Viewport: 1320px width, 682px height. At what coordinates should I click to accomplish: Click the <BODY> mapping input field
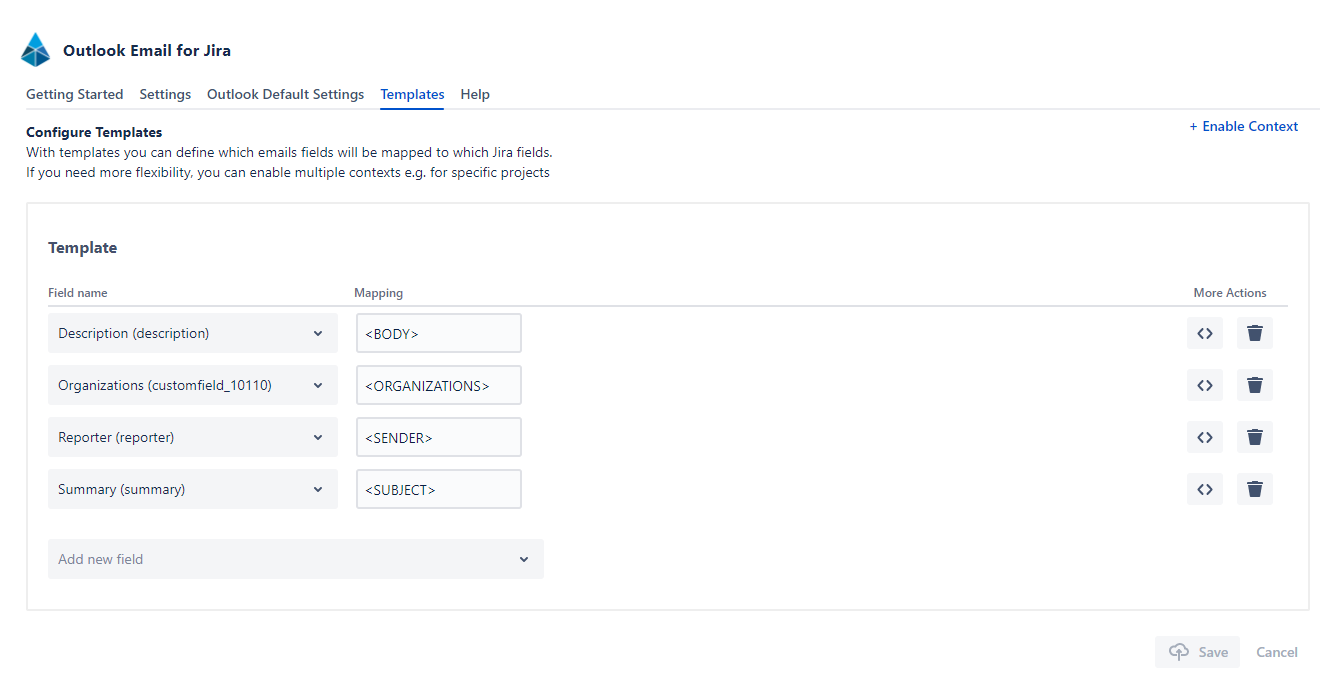coord(438,333)
